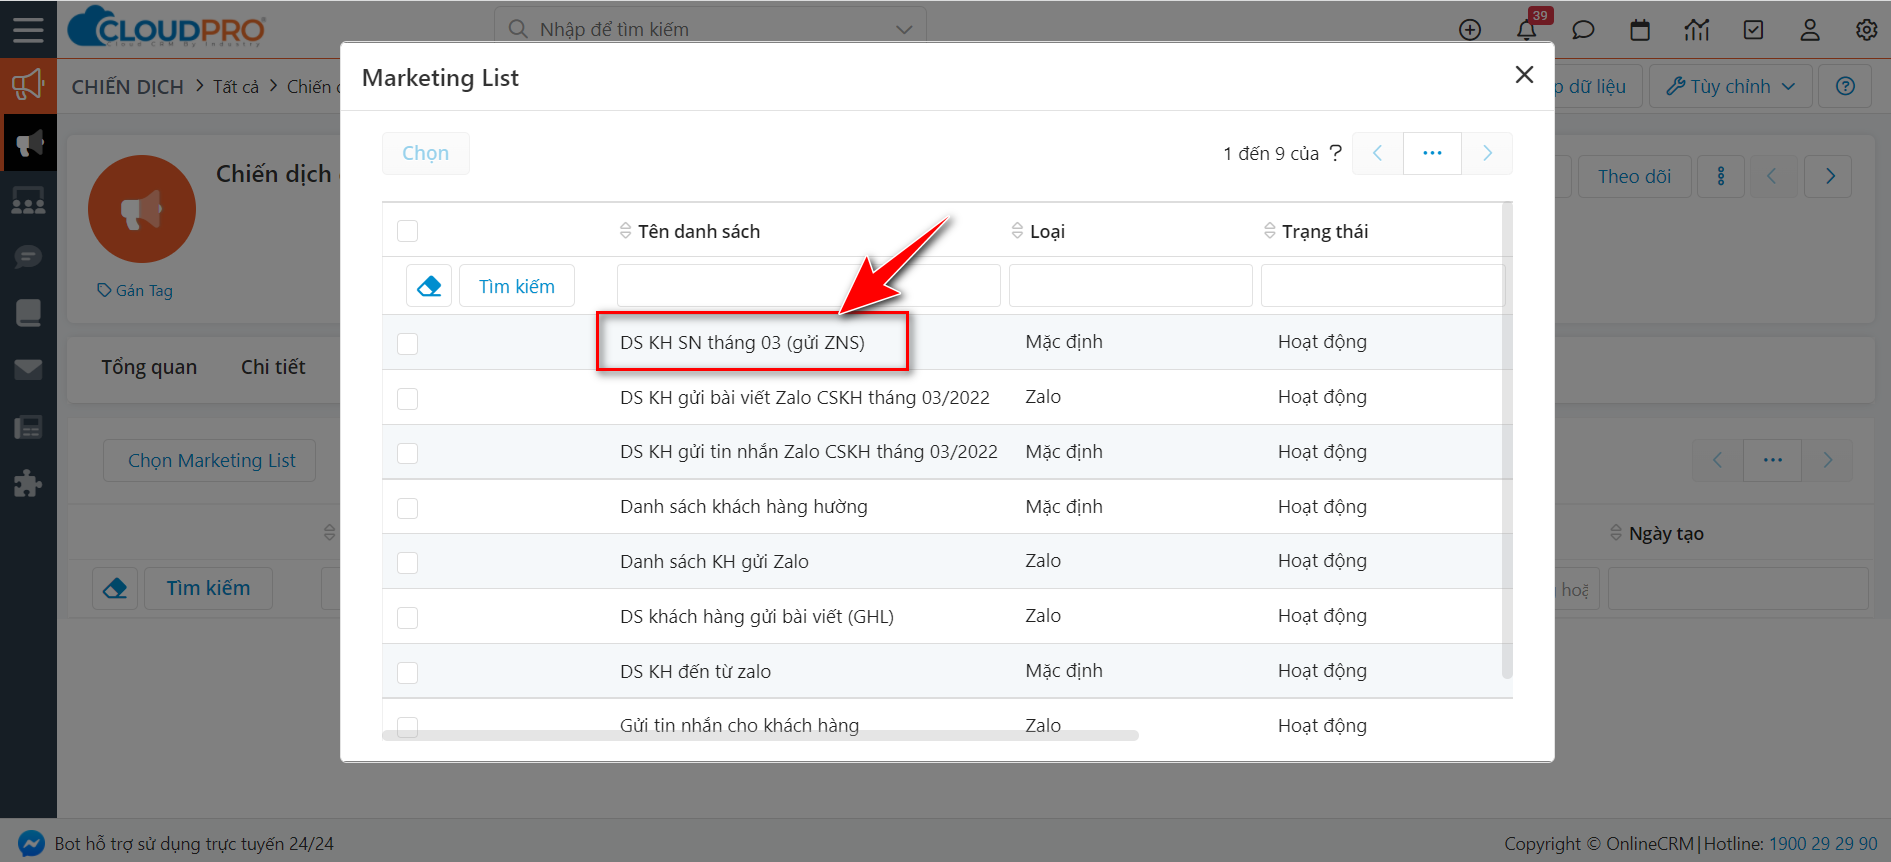Close the Marketing List dialog
The width and height of the screenshot is (1891, 862).
[1524, 74]
